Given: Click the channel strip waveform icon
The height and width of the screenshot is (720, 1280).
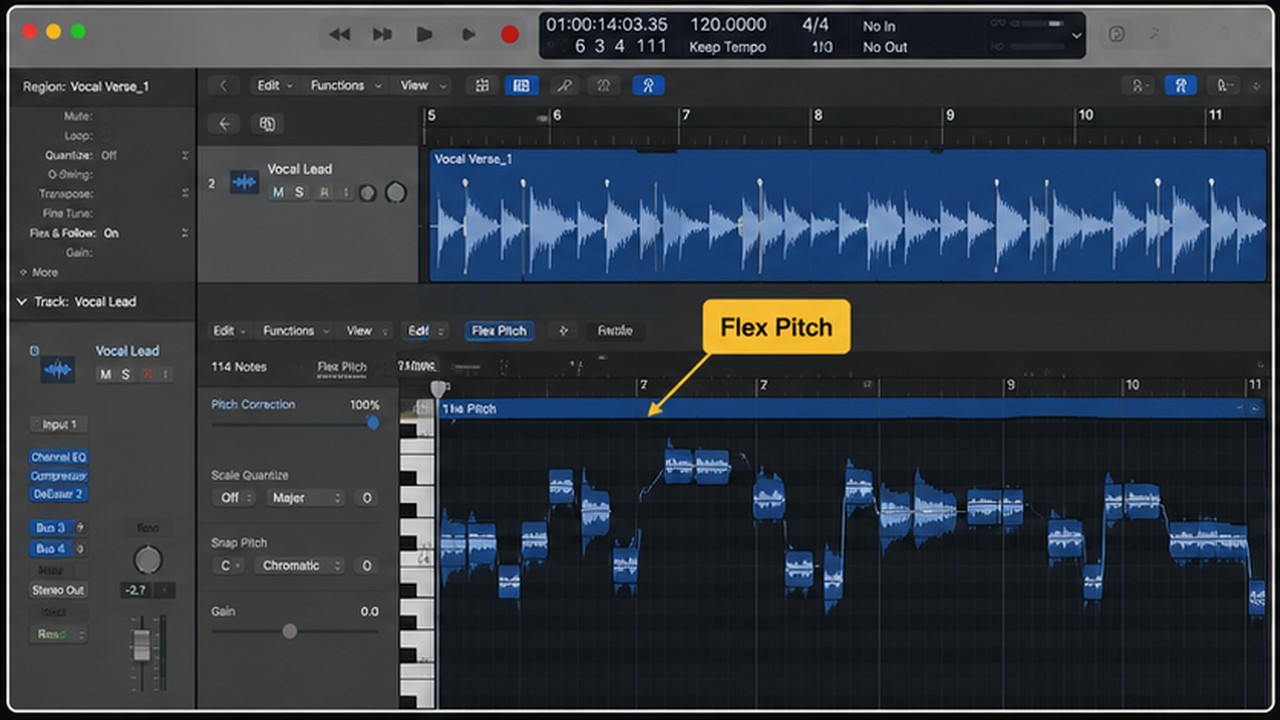Looking at the screenshot, I should tap(57, 370).
